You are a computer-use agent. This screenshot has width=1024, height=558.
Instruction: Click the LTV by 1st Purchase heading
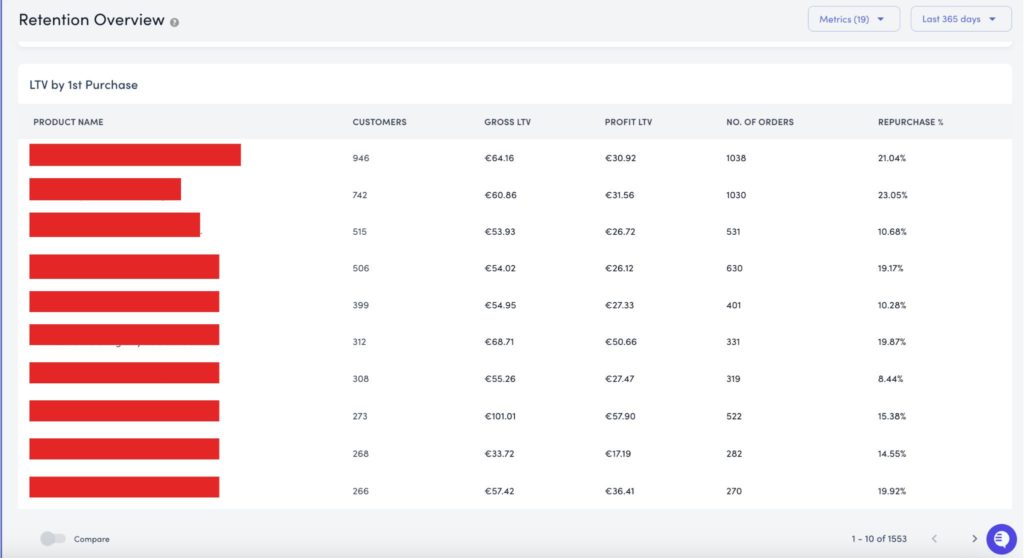[x=84, y=85]
